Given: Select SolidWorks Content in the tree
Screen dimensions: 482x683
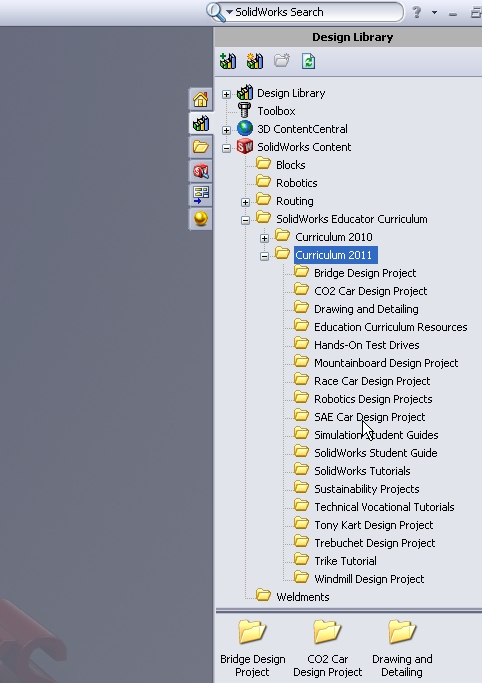Looking at the screenshot, I should pos(304,147).
